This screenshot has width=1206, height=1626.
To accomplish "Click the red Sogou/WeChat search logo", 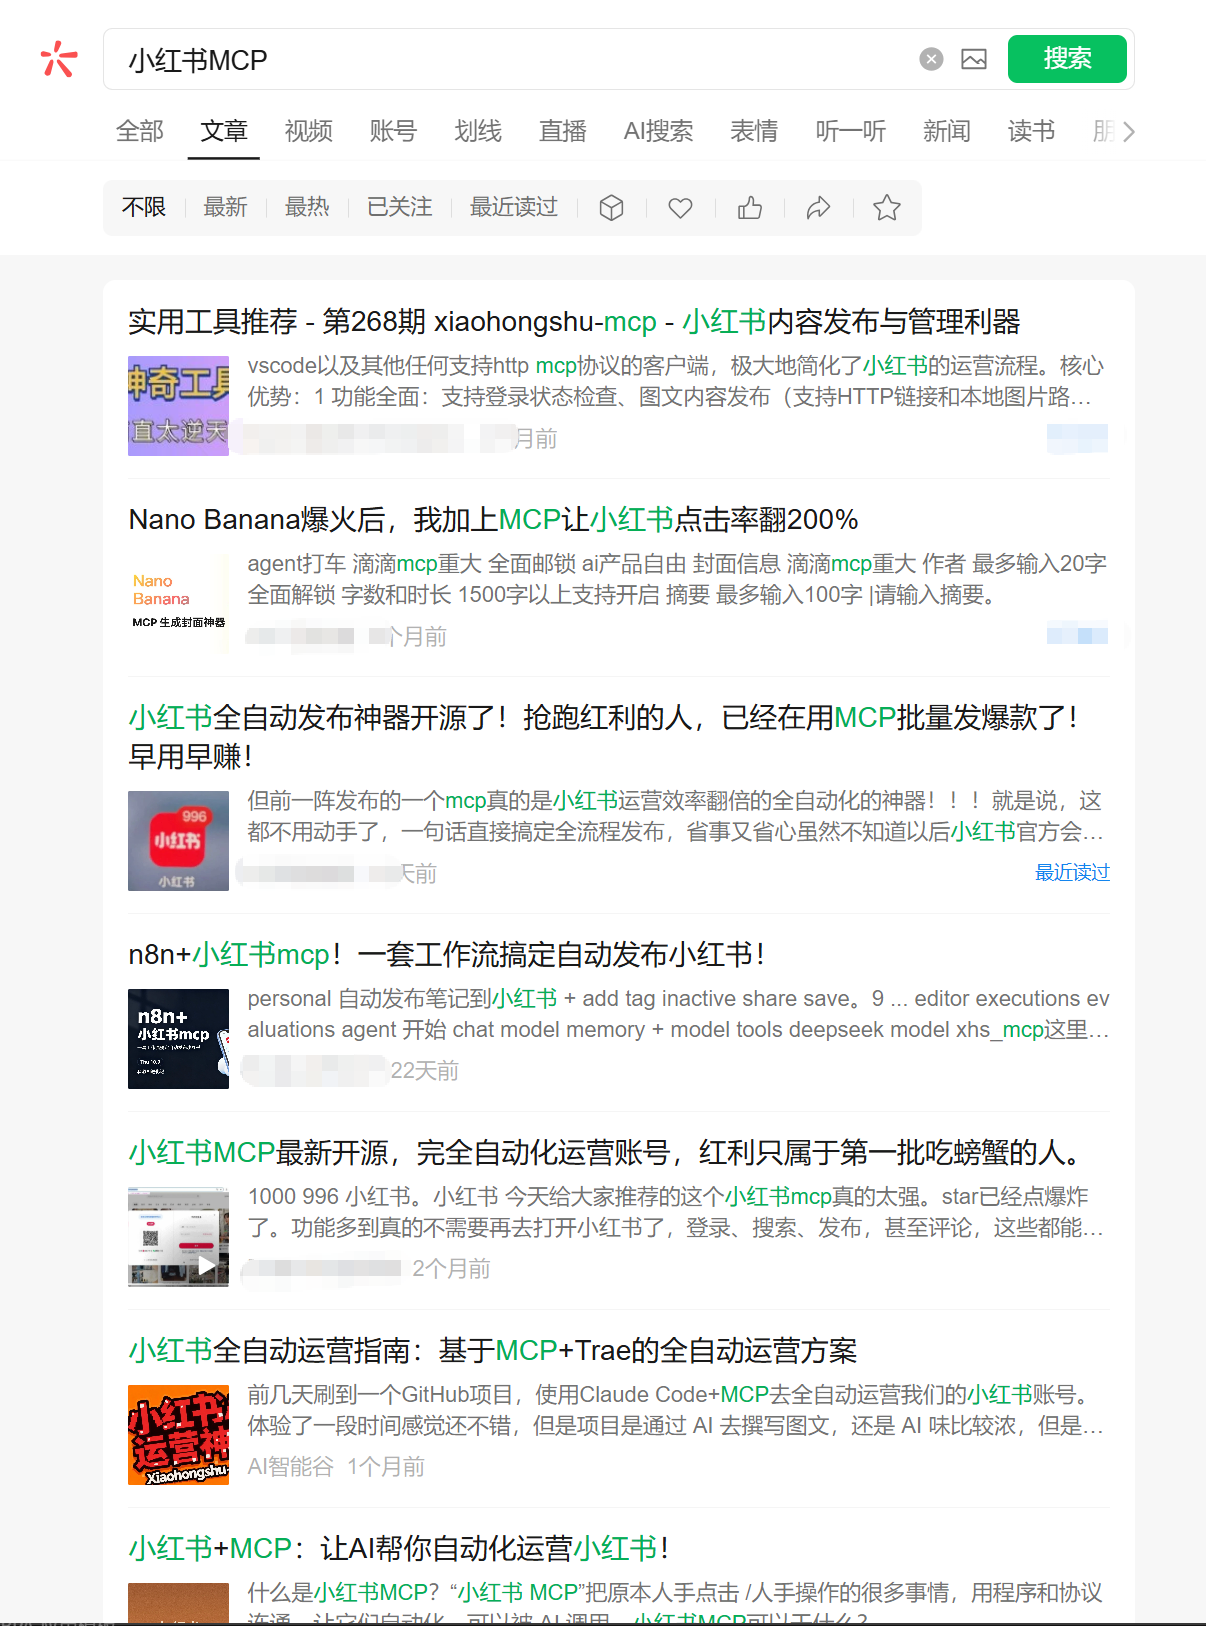I will pyautogui.click(x=59, y=59).
